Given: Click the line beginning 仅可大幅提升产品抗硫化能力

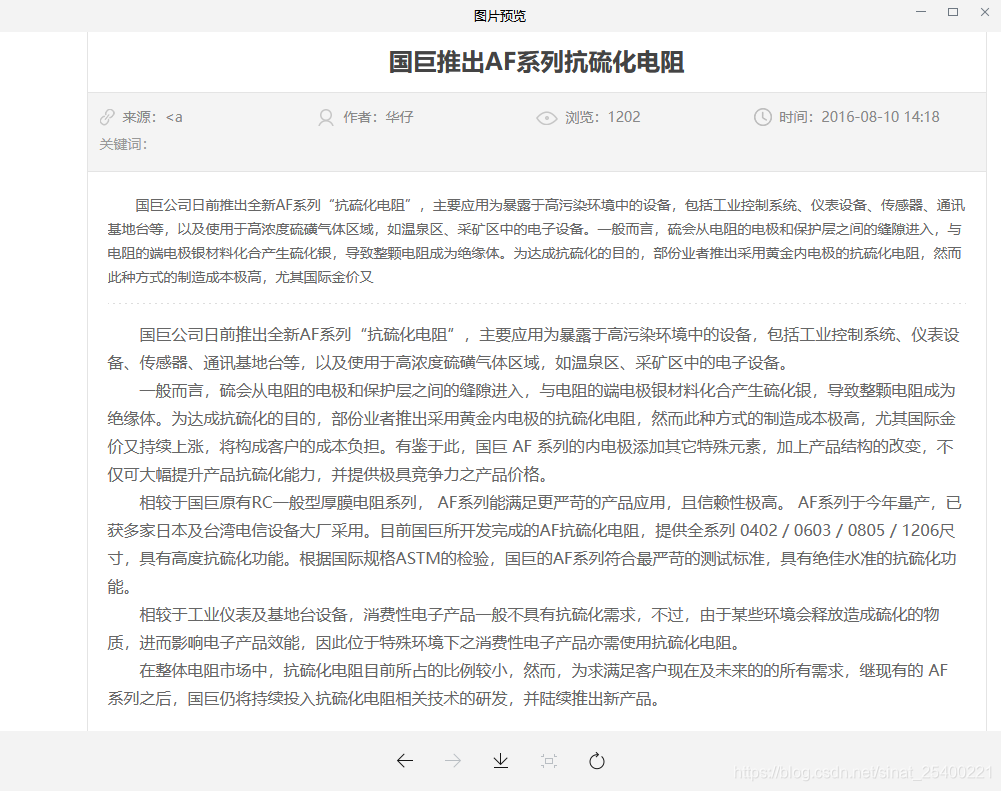Looking at the screenshot, I should (327, 475).
